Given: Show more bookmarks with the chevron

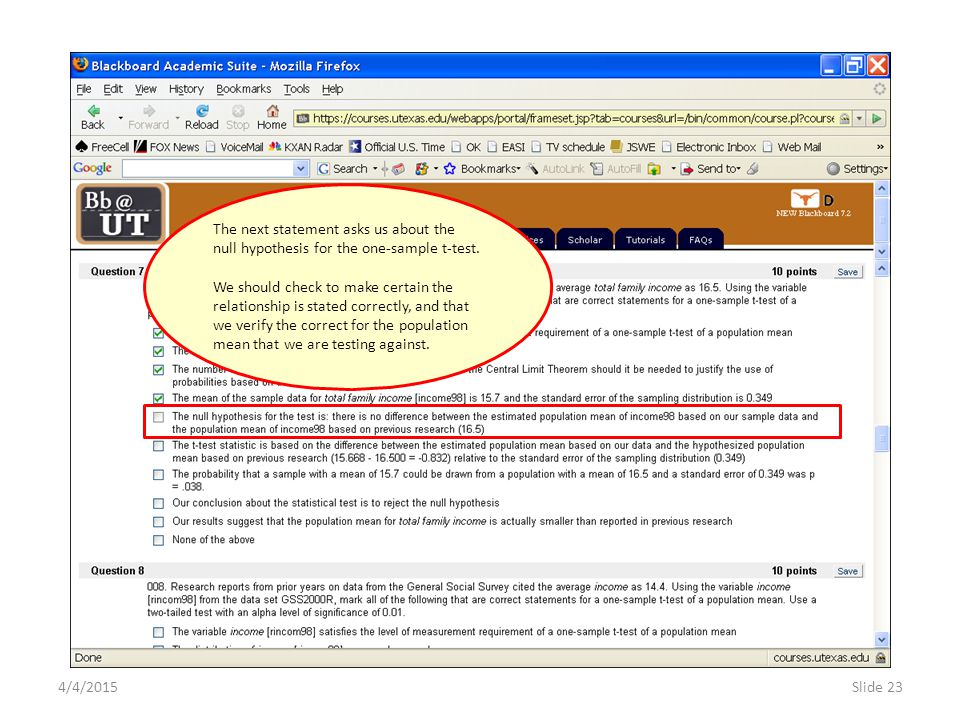Looking at the screenshot, I should [x=880, y=147].
